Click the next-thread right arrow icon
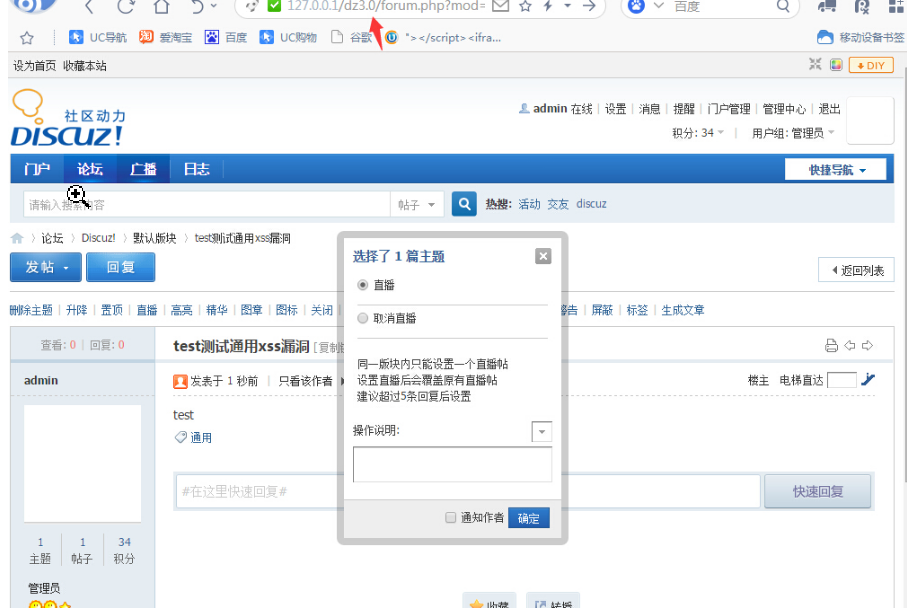 pyautogui.click(x=868, y=345)
